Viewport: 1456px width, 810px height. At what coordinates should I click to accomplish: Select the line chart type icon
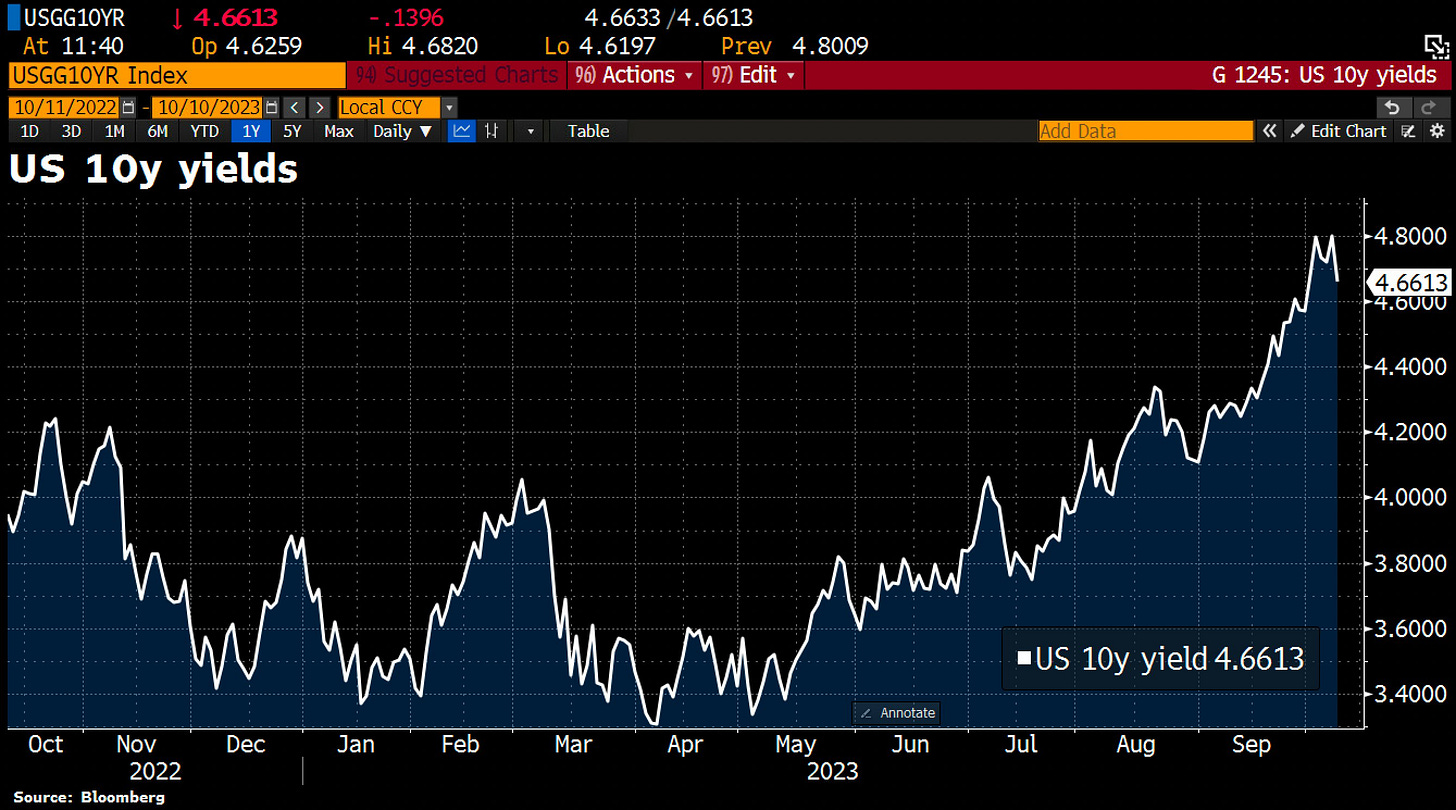[461, 131]
